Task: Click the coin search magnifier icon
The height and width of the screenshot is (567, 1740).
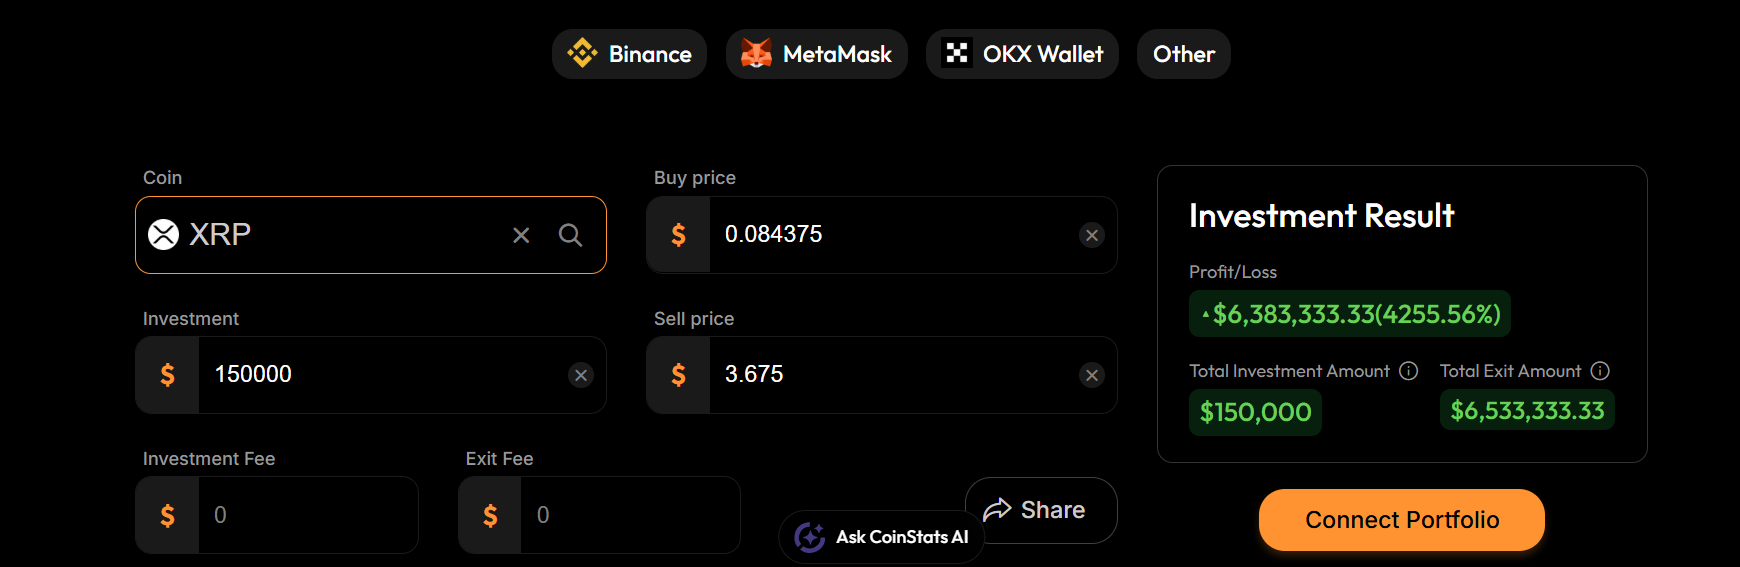Action: pos(570,235)
